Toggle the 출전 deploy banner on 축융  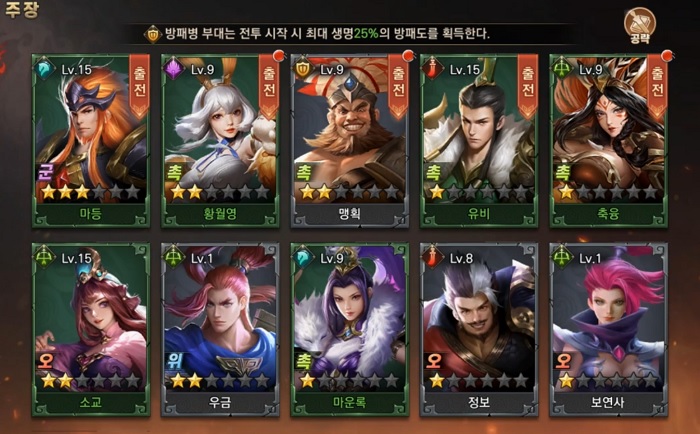pos(657,86)
